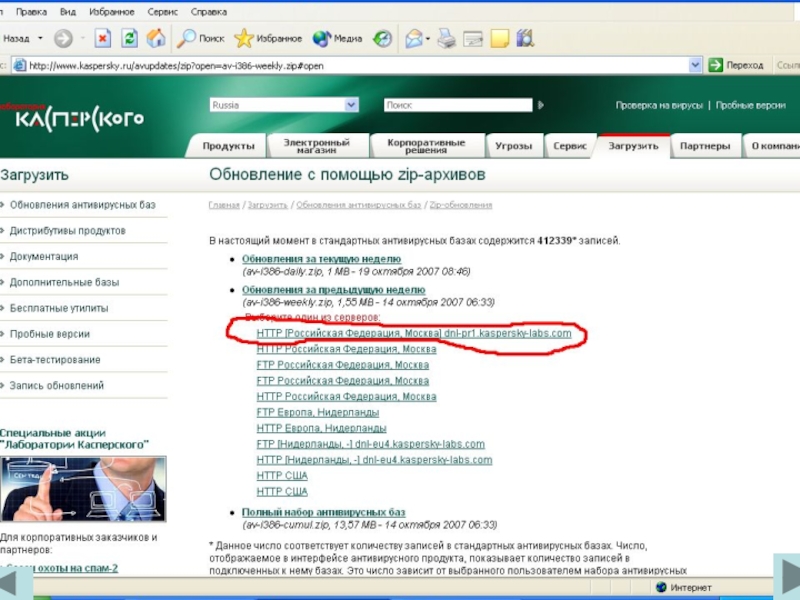The image size is (800, 600).
Task: Open Пробные версии link in header
Action: pyautogui.click(x=751, y=105)
